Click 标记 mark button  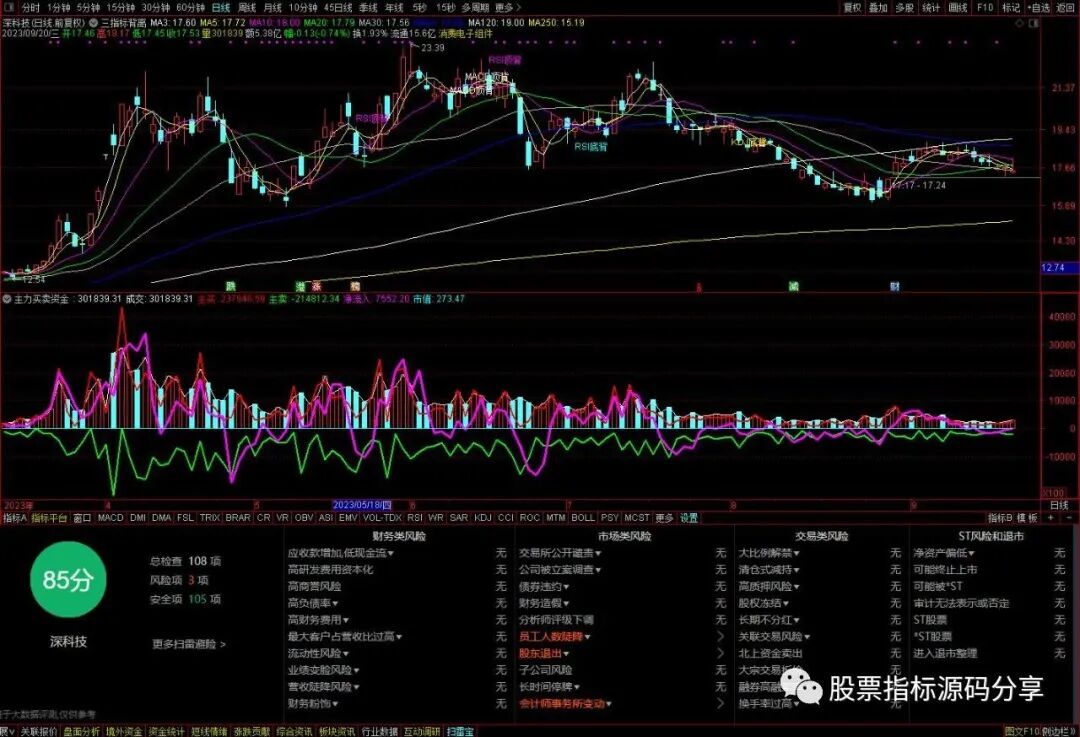(1010, 8)
